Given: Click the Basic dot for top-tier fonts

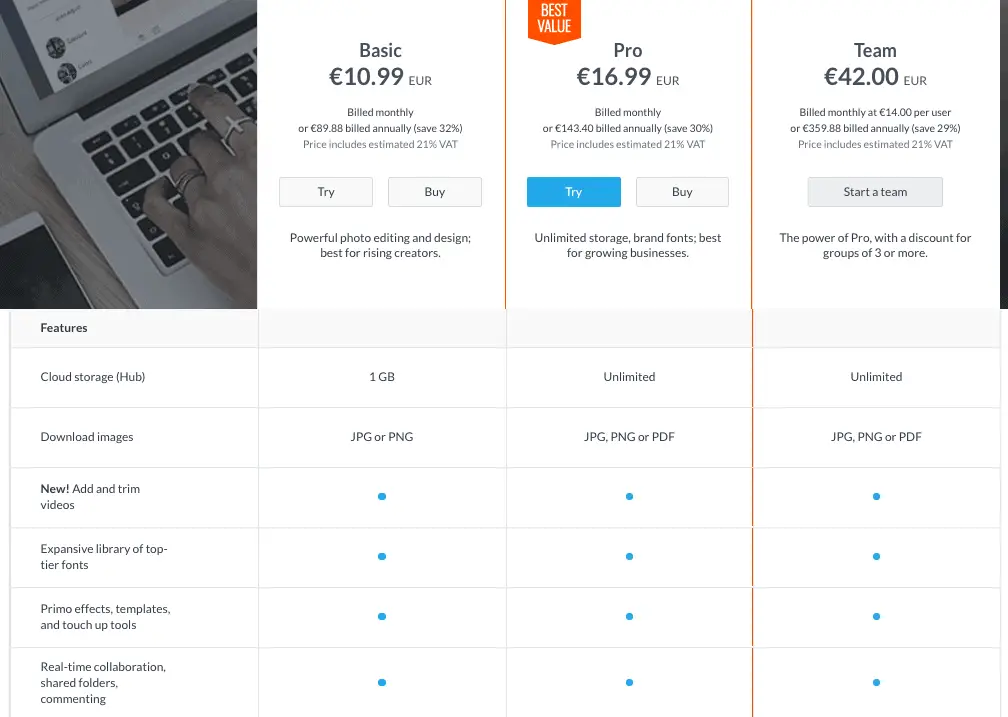Looking at the screenshot, I should (382, 556).
